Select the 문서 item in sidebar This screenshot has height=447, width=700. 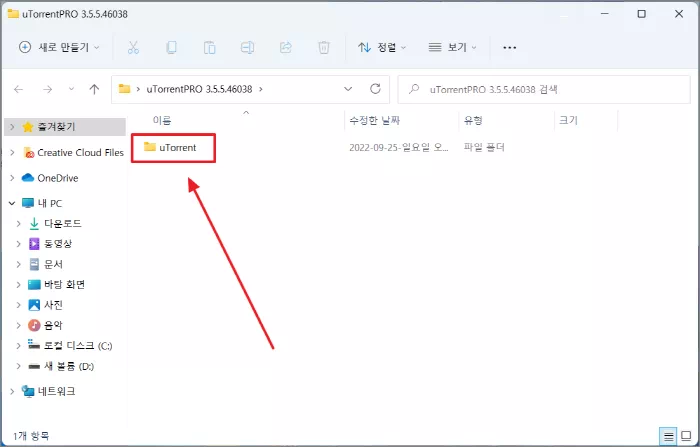54,264
